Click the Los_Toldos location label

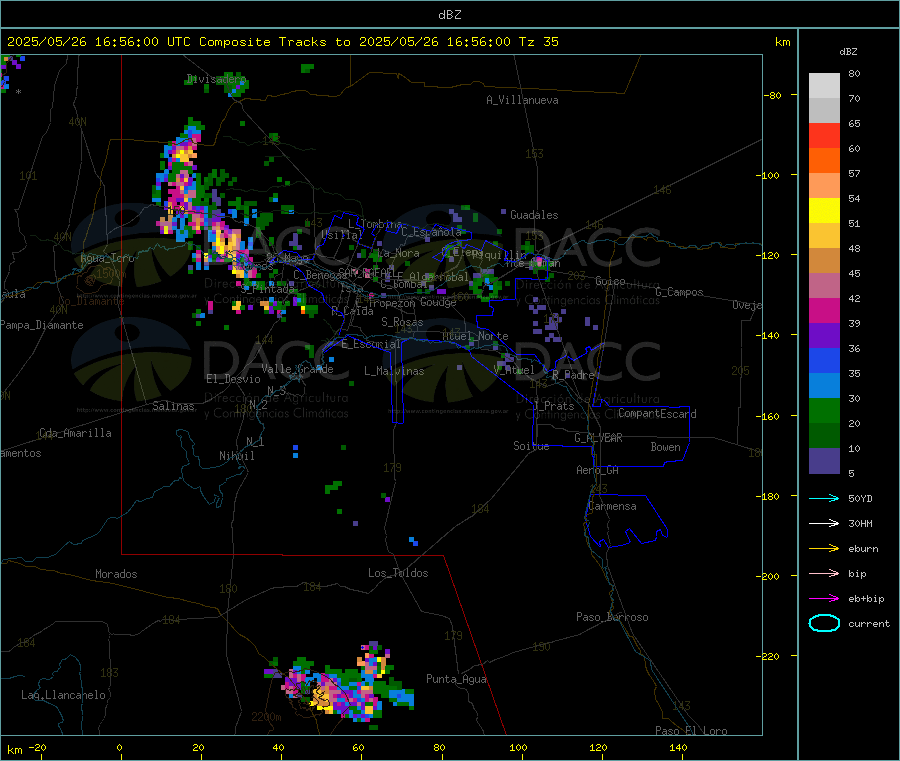pyautogui.click(x=398, y=573)
